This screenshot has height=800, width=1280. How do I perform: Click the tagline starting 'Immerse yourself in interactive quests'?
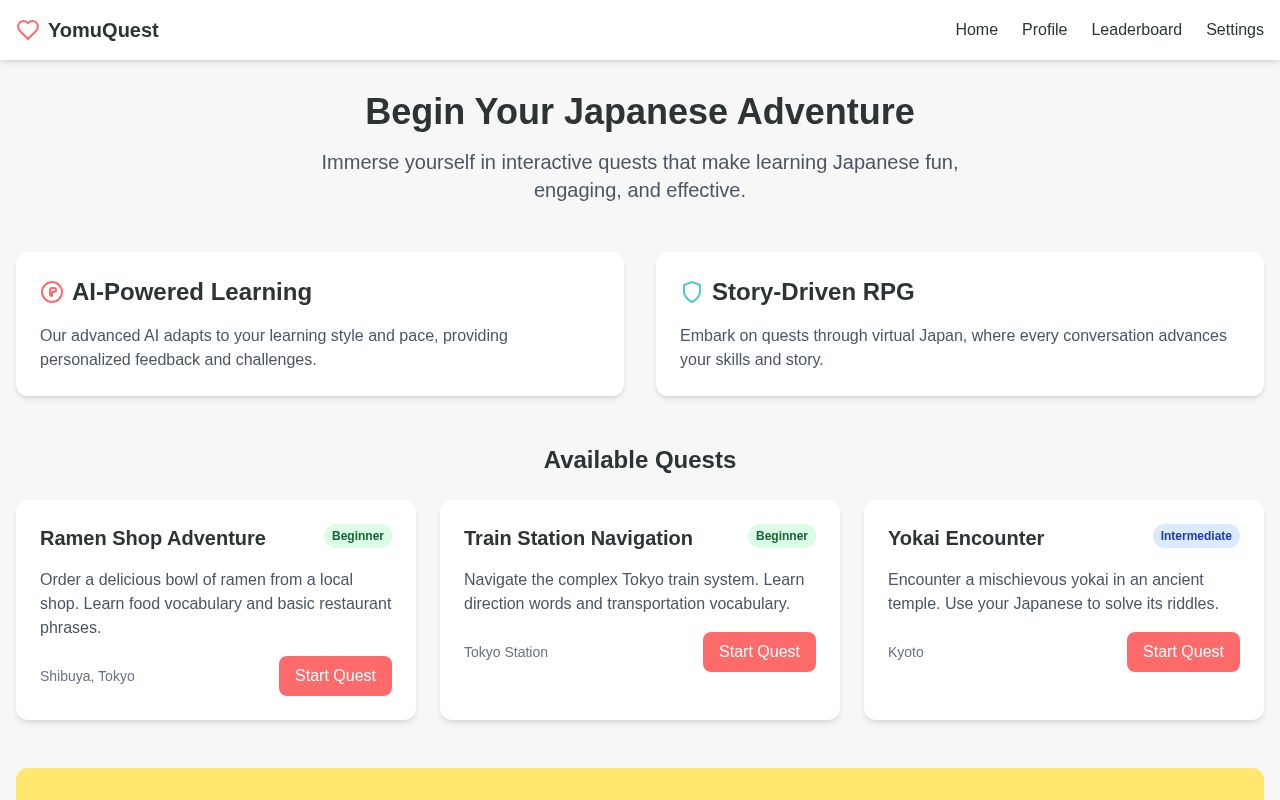tap(640, 176)
